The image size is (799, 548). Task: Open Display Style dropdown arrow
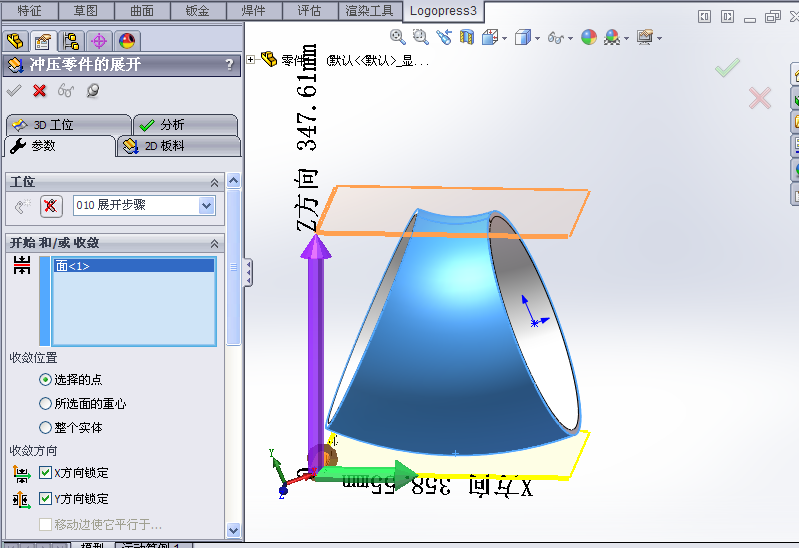pos(538,38)
